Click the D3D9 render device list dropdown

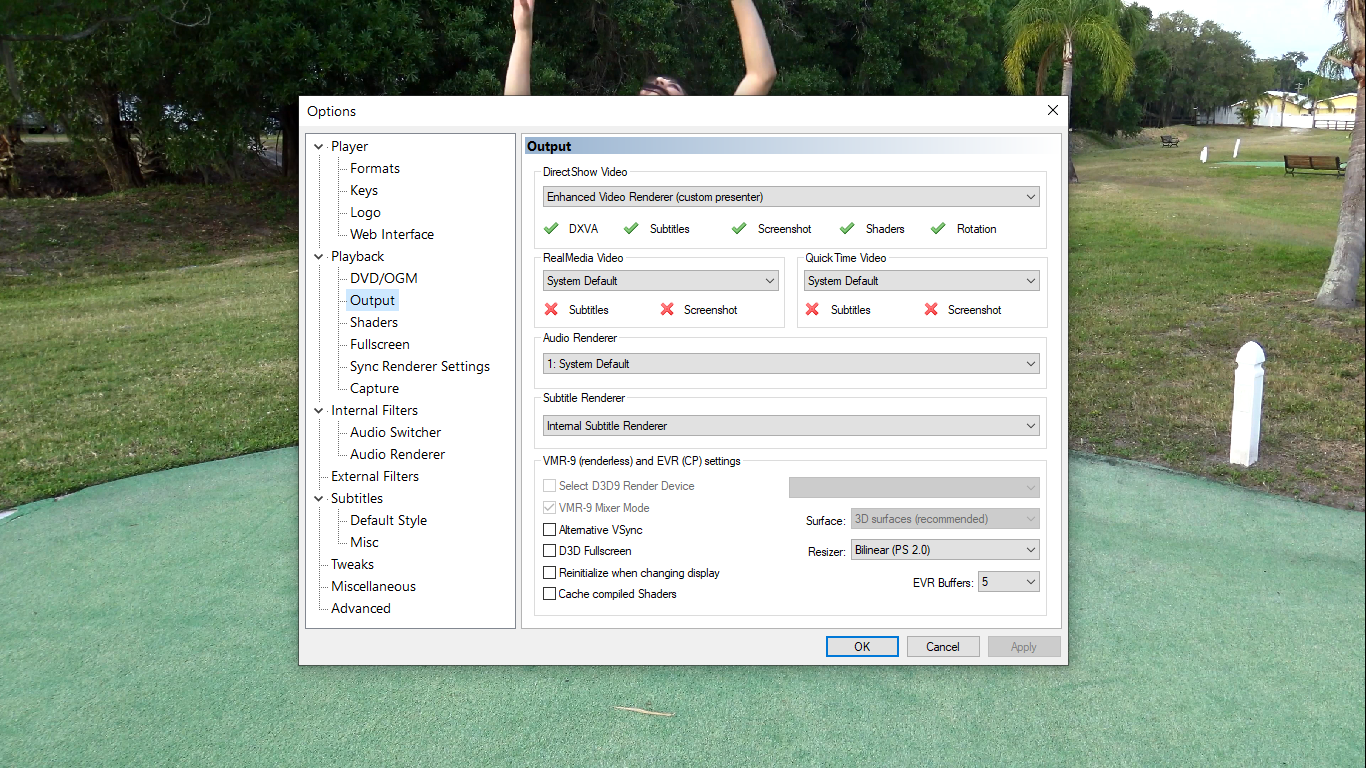click(914, 487)
